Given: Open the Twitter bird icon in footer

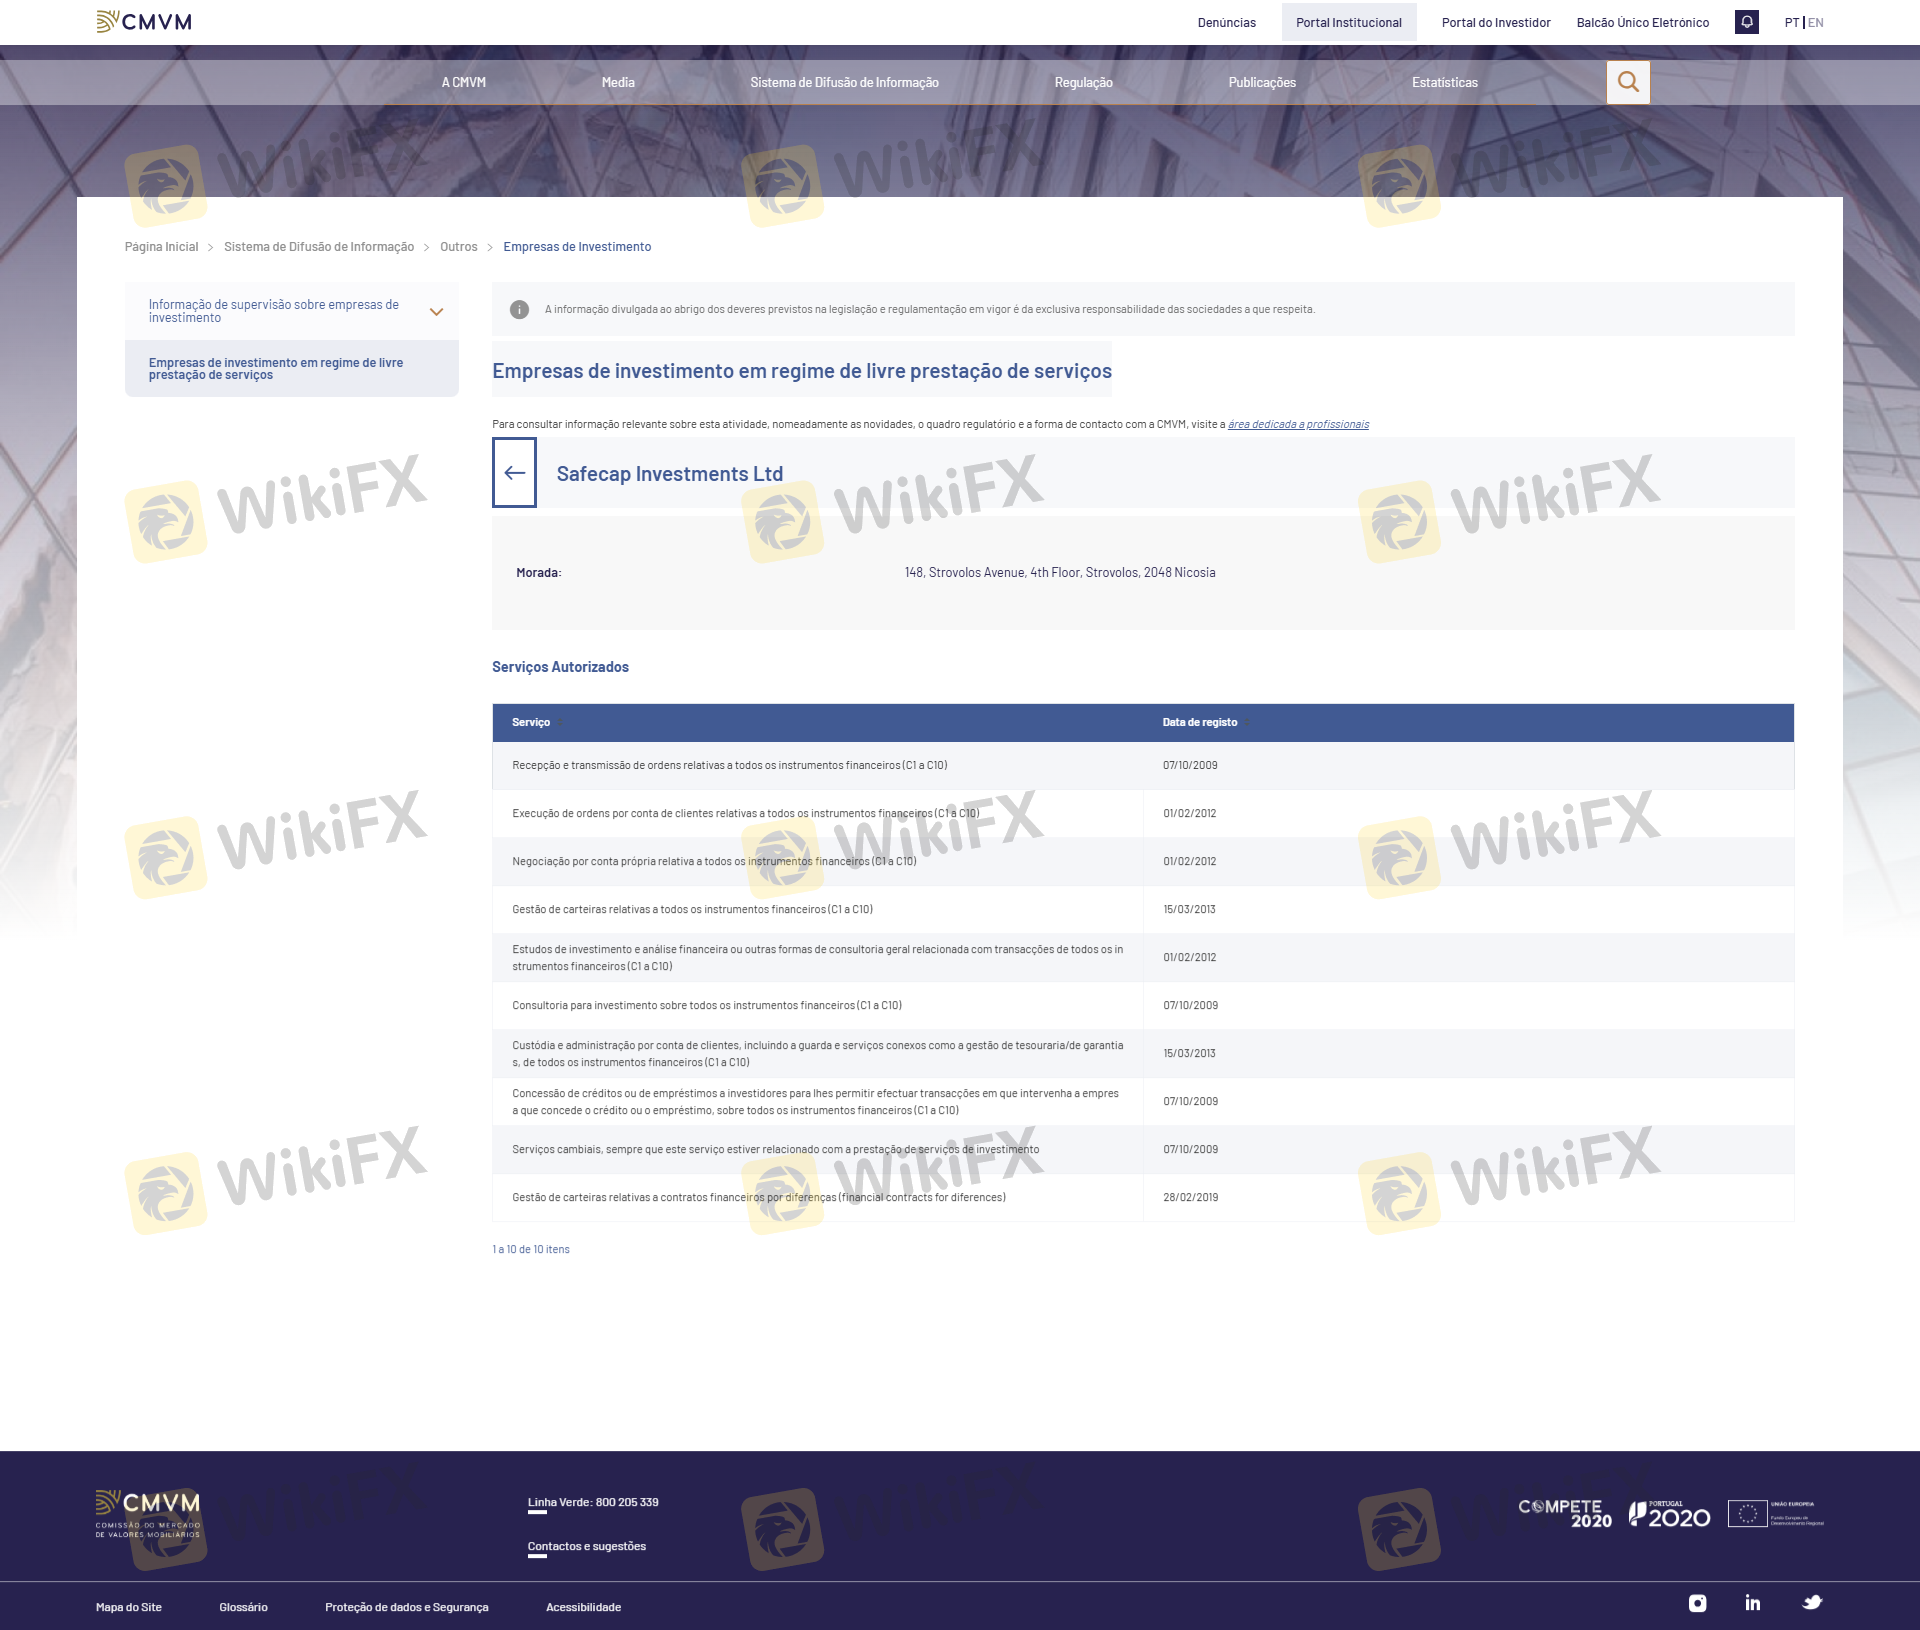Looking at the screenshot, I should pyautogui.click(x=1812, y=1602).
